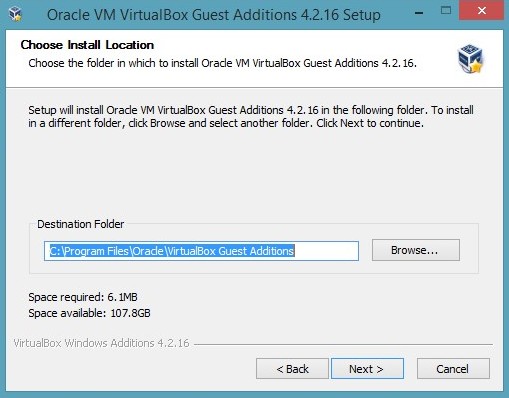
Task: Click the 'Choose the folder in which to install' subtitle
Action: click(223, 63)
